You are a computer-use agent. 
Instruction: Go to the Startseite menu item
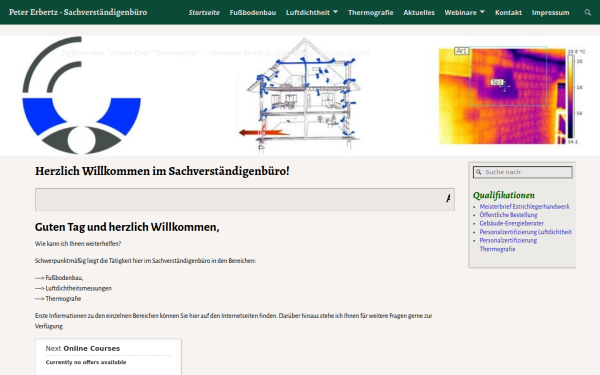tap(204, 13)
